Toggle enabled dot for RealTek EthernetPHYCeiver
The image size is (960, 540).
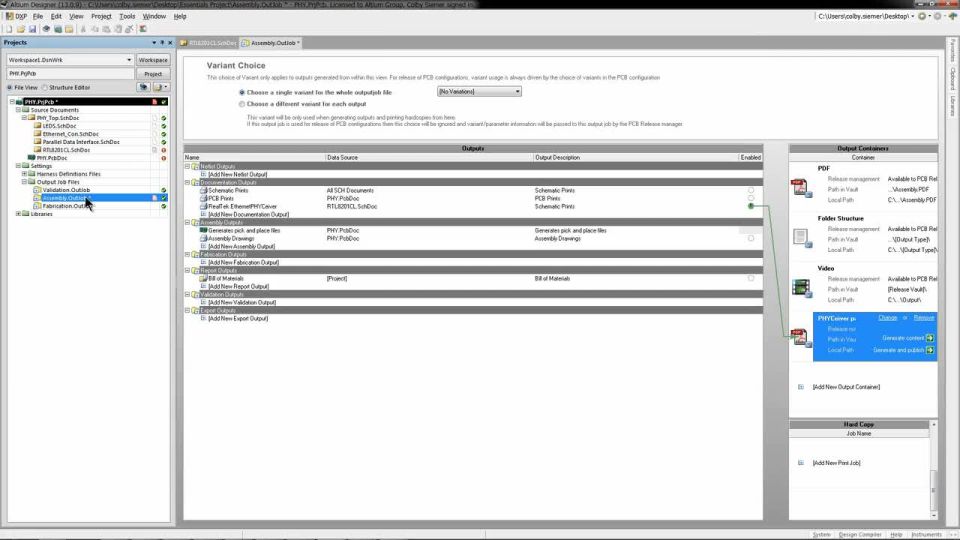pos(751,206)
